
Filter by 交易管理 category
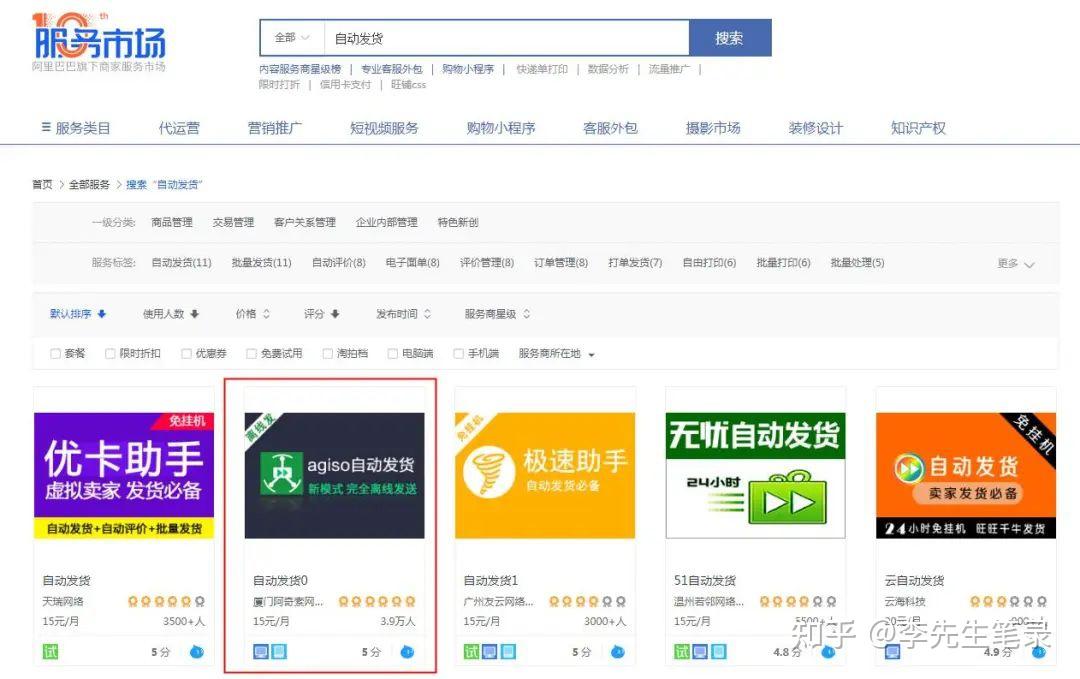[x=233, y=222]
